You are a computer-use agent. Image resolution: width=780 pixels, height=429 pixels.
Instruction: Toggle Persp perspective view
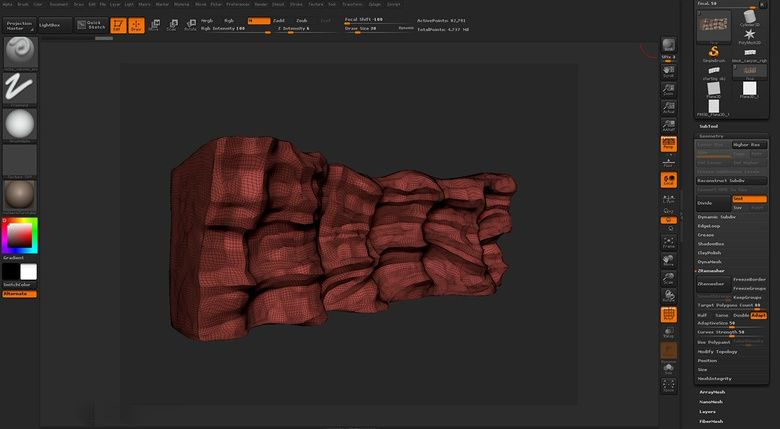click(668, 145)
